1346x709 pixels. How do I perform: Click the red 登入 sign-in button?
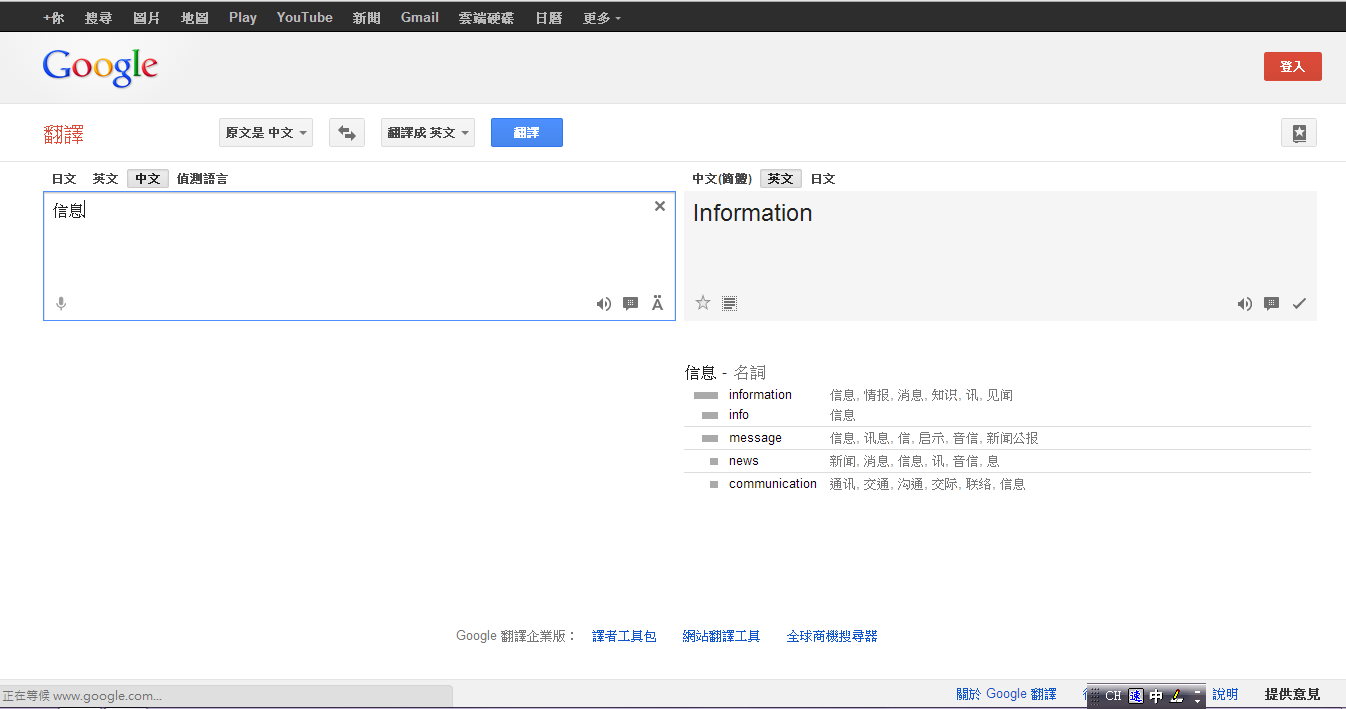click(1293, 66)
